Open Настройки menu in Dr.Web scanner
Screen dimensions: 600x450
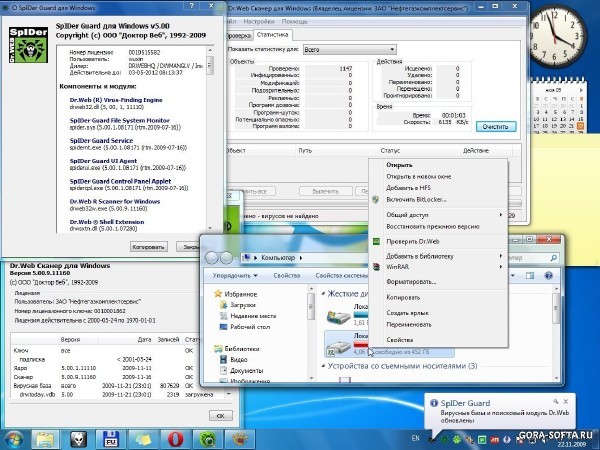point(259,21)
